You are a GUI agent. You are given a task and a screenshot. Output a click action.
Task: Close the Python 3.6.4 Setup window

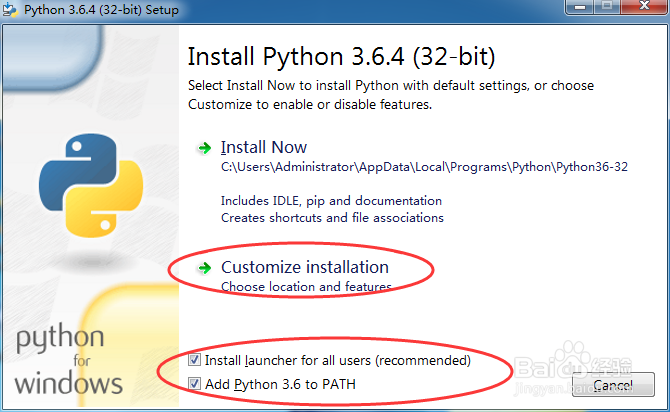643,8
